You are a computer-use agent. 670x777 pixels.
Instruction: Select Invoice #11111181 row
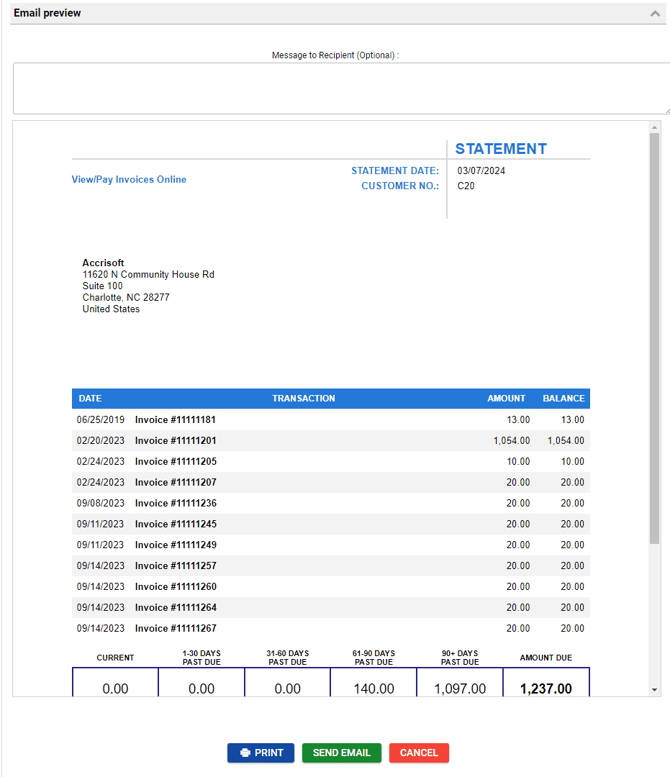point(175,420)
